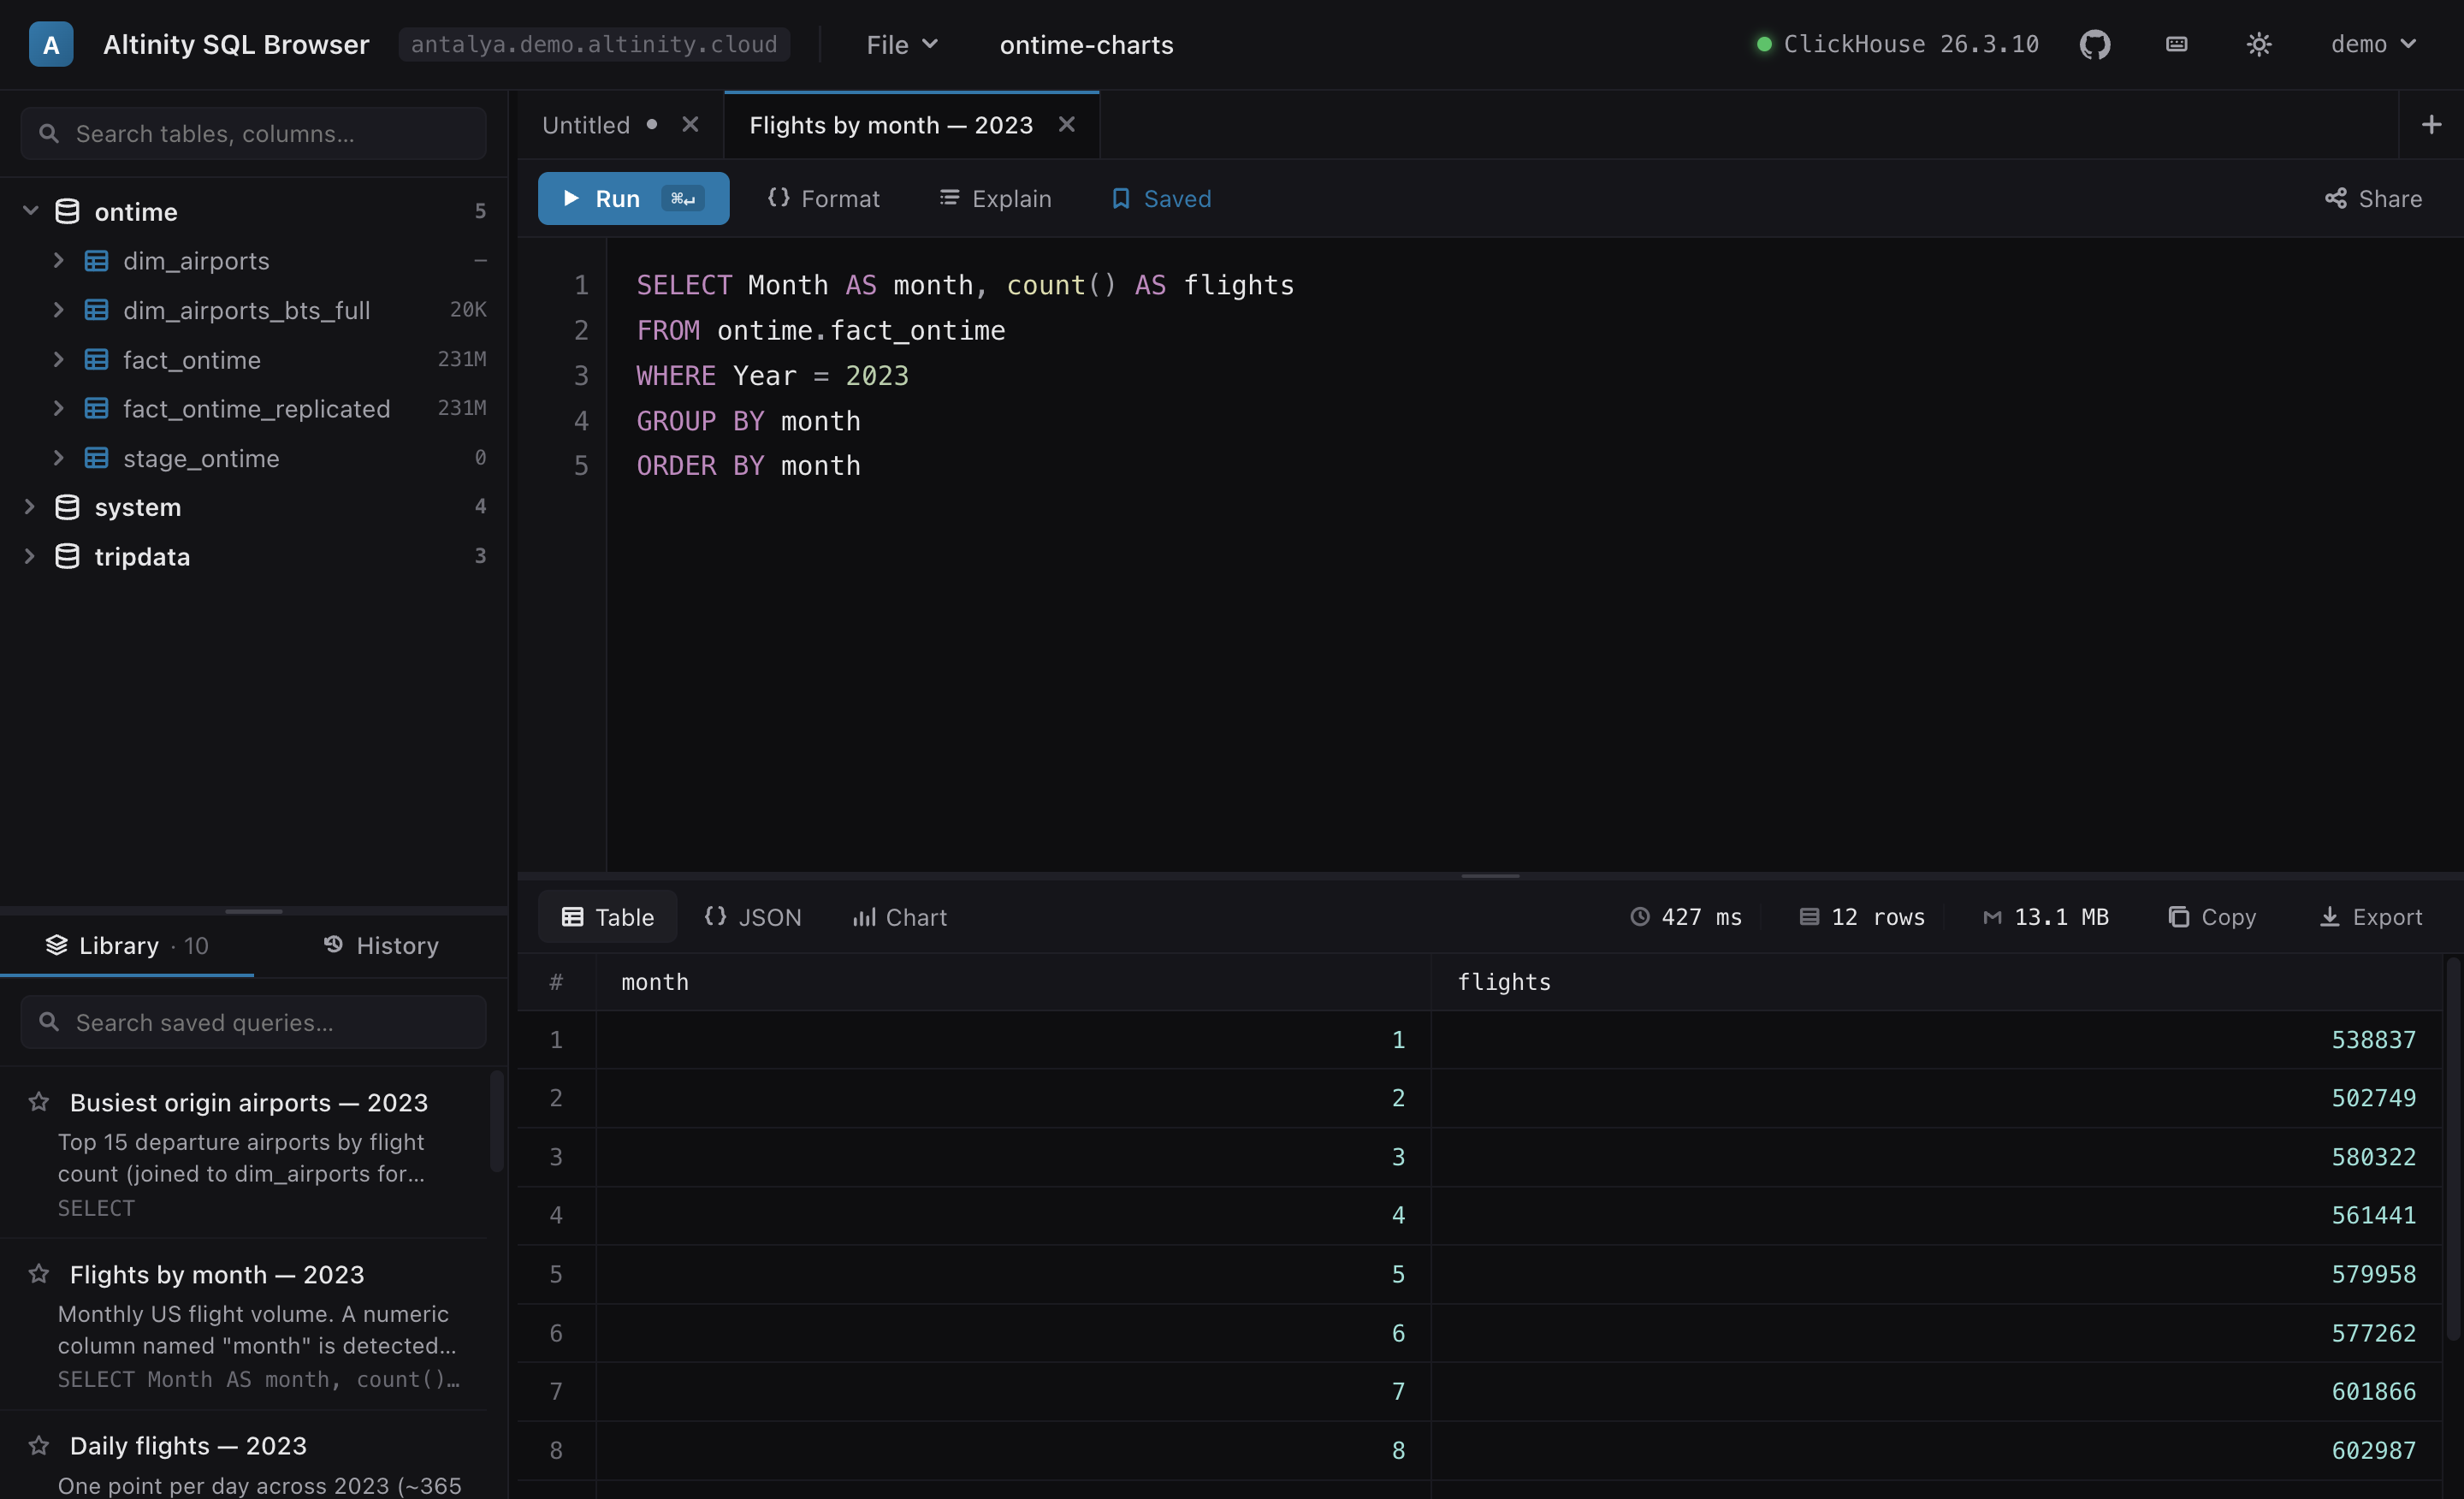The width and height of the screenshot is (2464, 1499).
Task: Expand the system database
Action: tap(30, 507)
